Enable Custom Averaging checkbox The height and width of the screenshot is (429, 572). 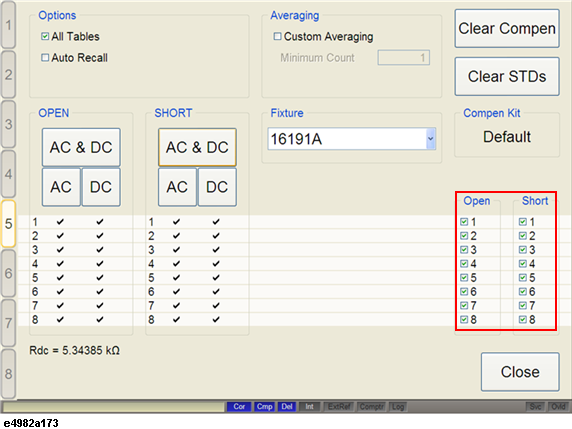click(278, 36)
